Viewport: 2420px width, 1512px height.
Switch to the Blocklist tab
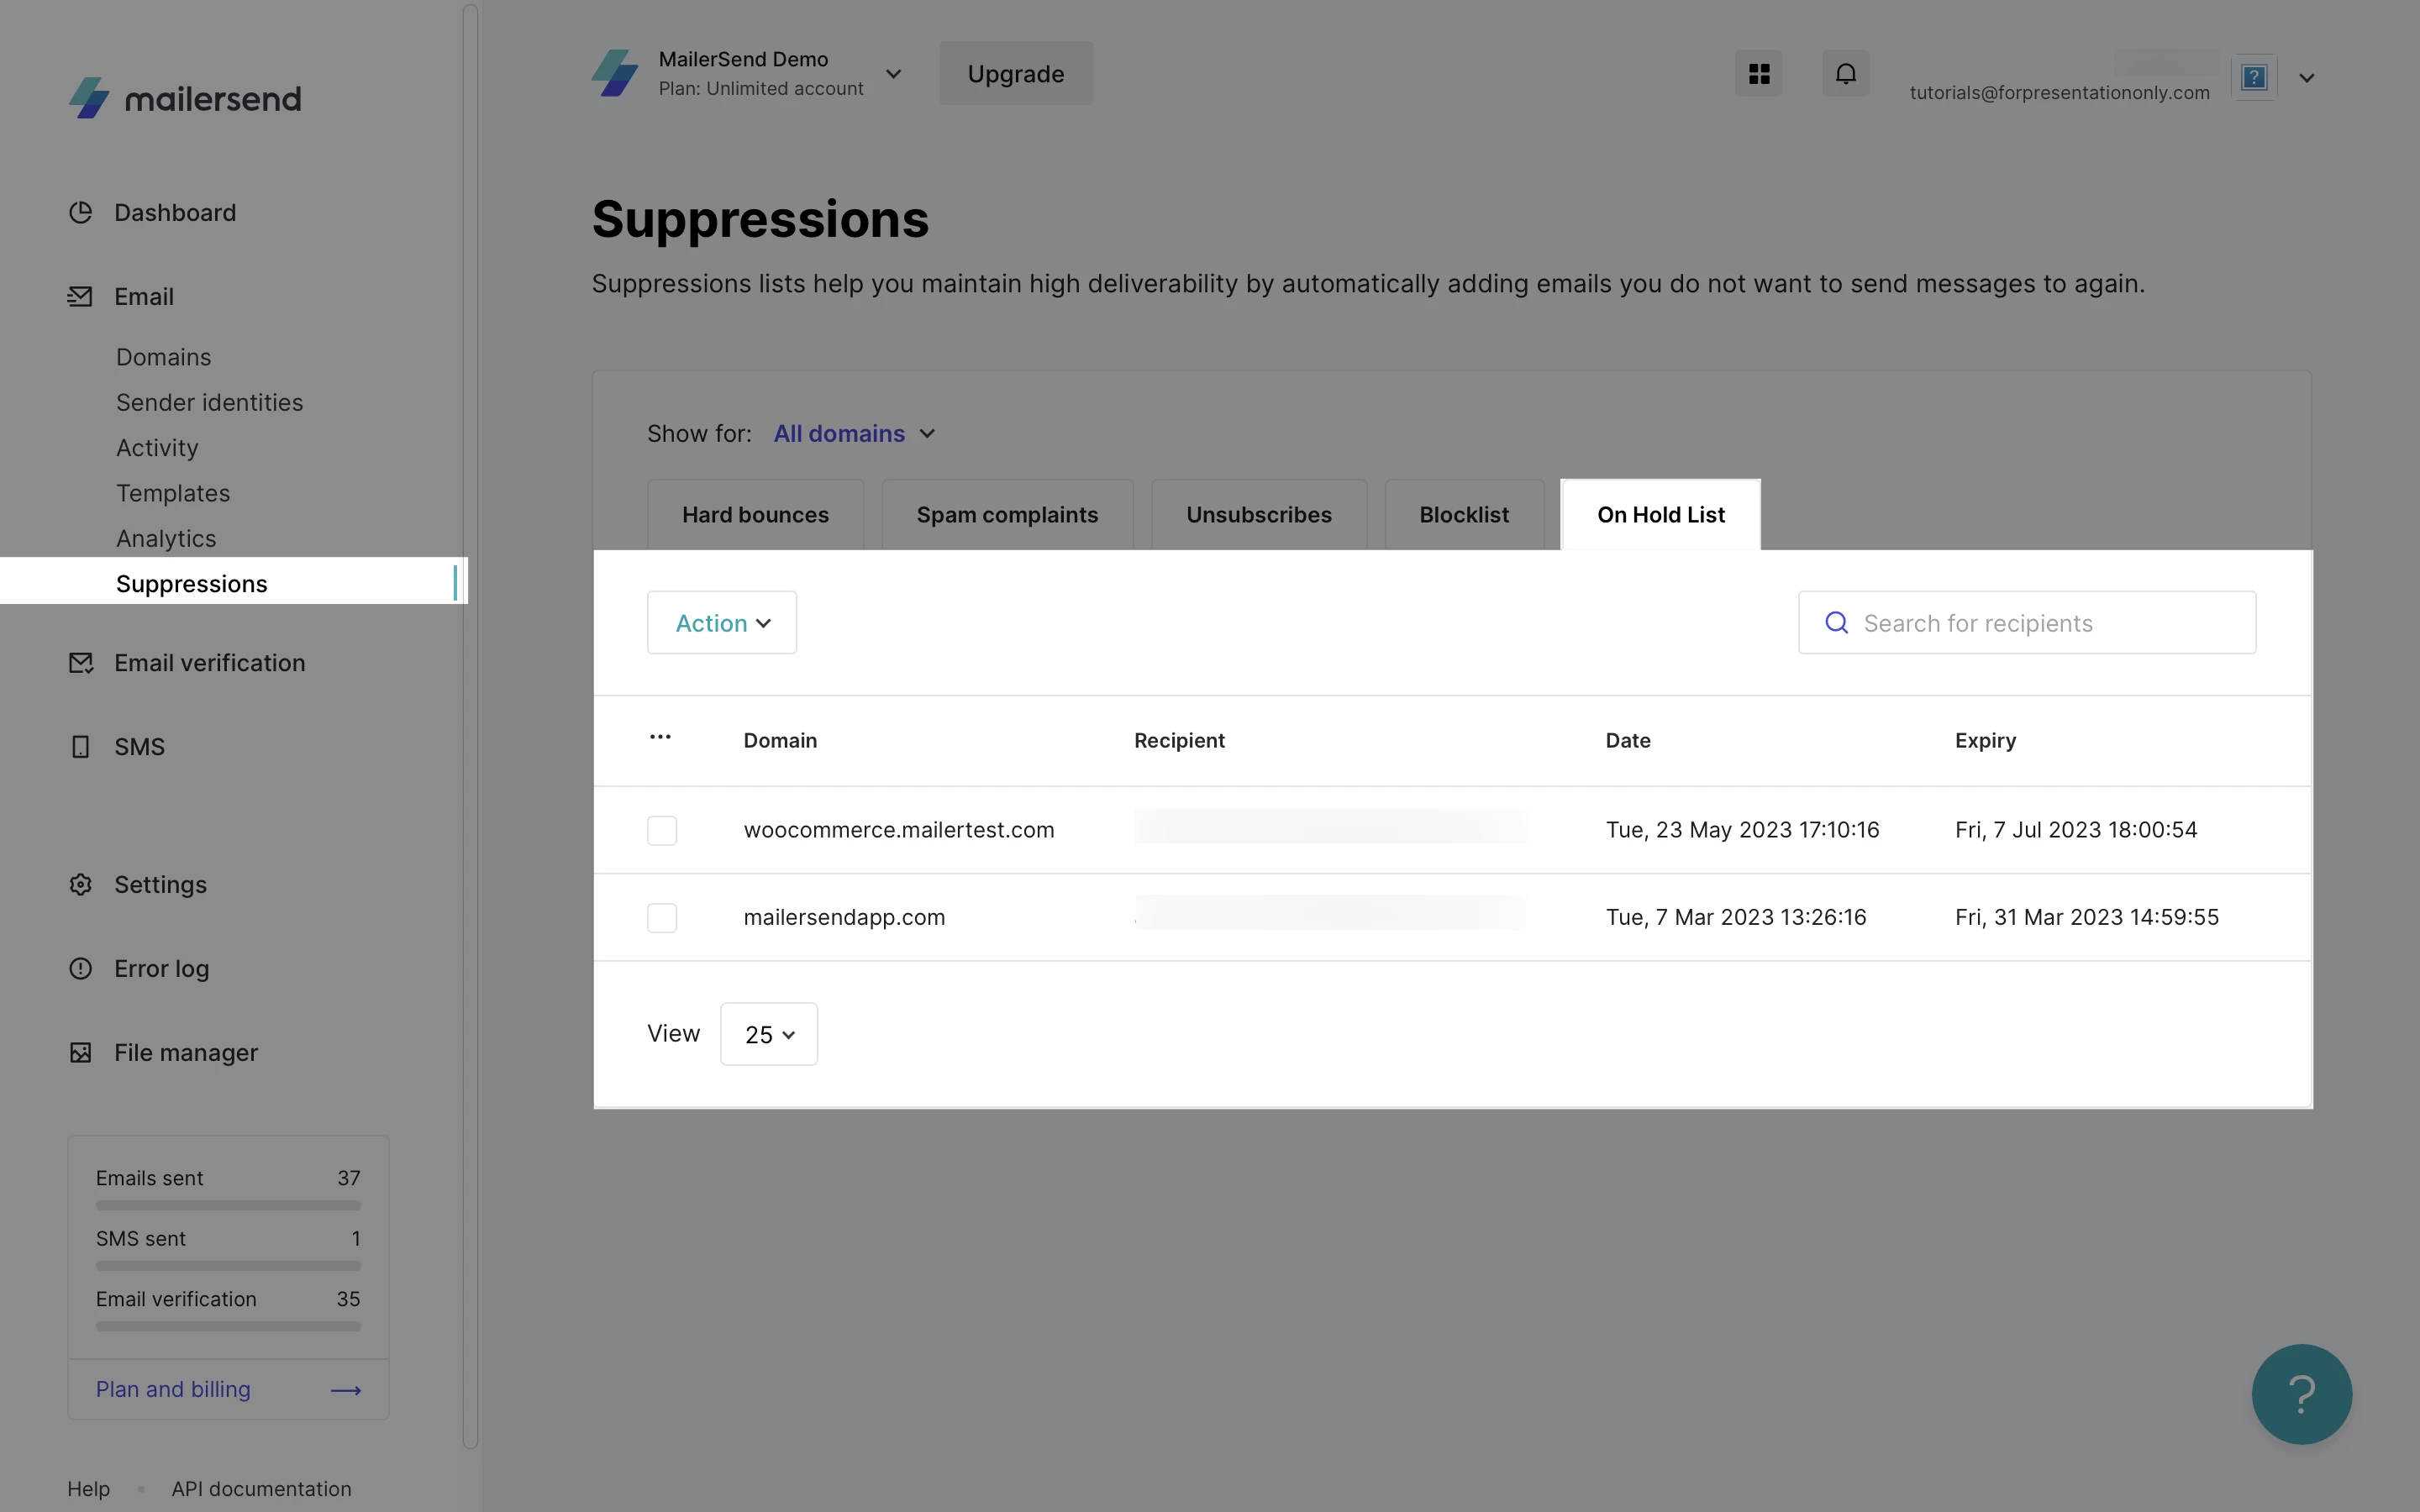pos(1464,515)
